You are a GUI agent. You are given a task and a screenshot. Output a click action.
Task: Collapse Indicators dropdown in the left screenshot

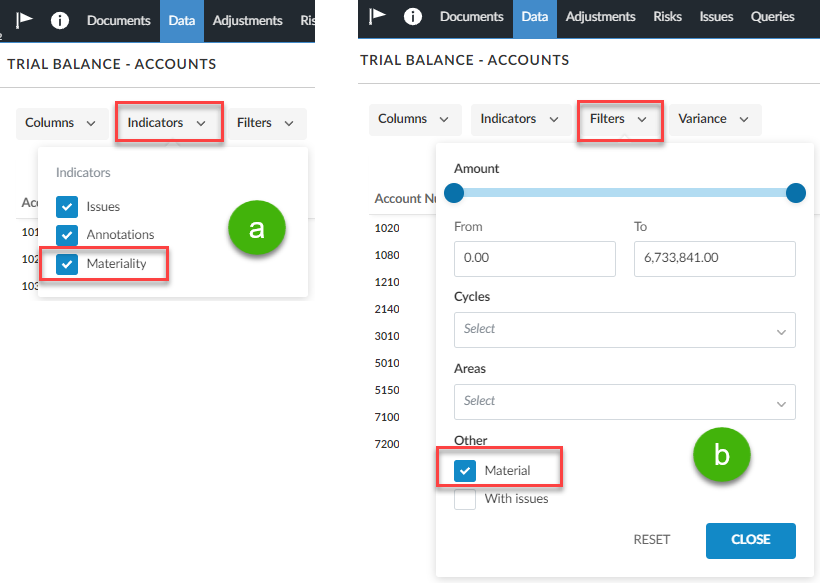(x=168, y=123)
